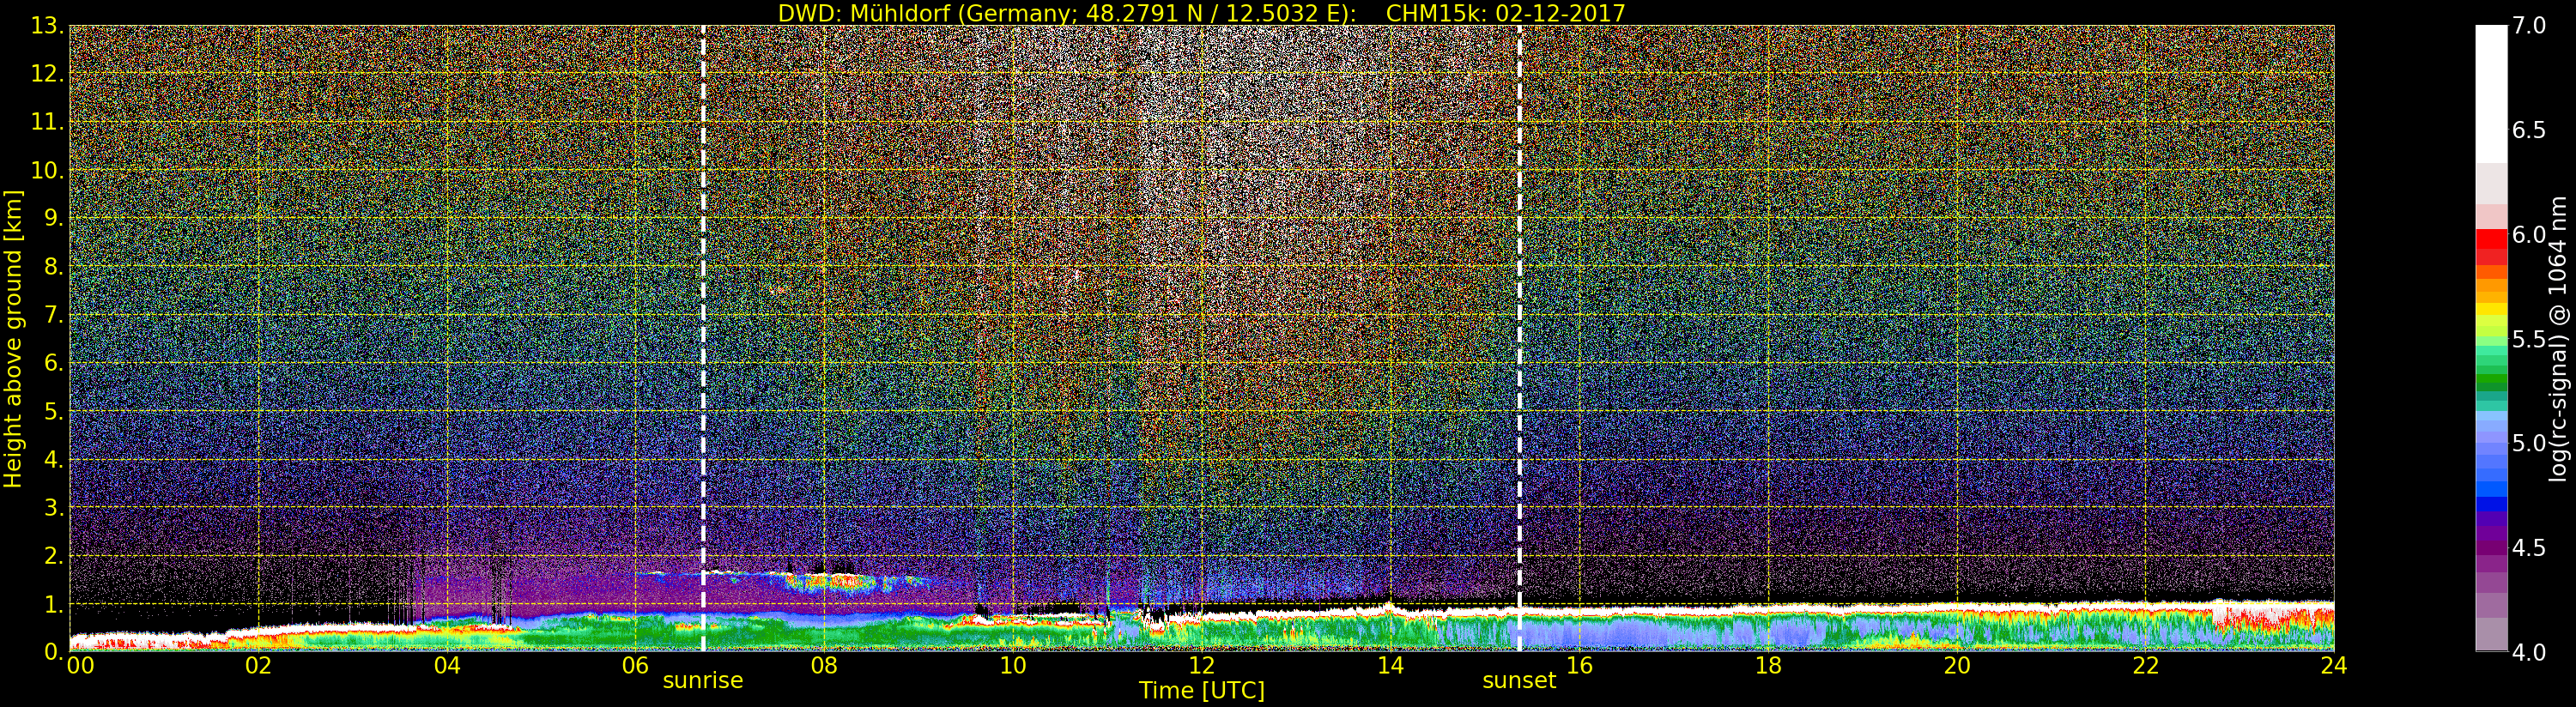Click the time axis tick '08'
This screenshot has width=2576, height=707.
tap(824, 665)
